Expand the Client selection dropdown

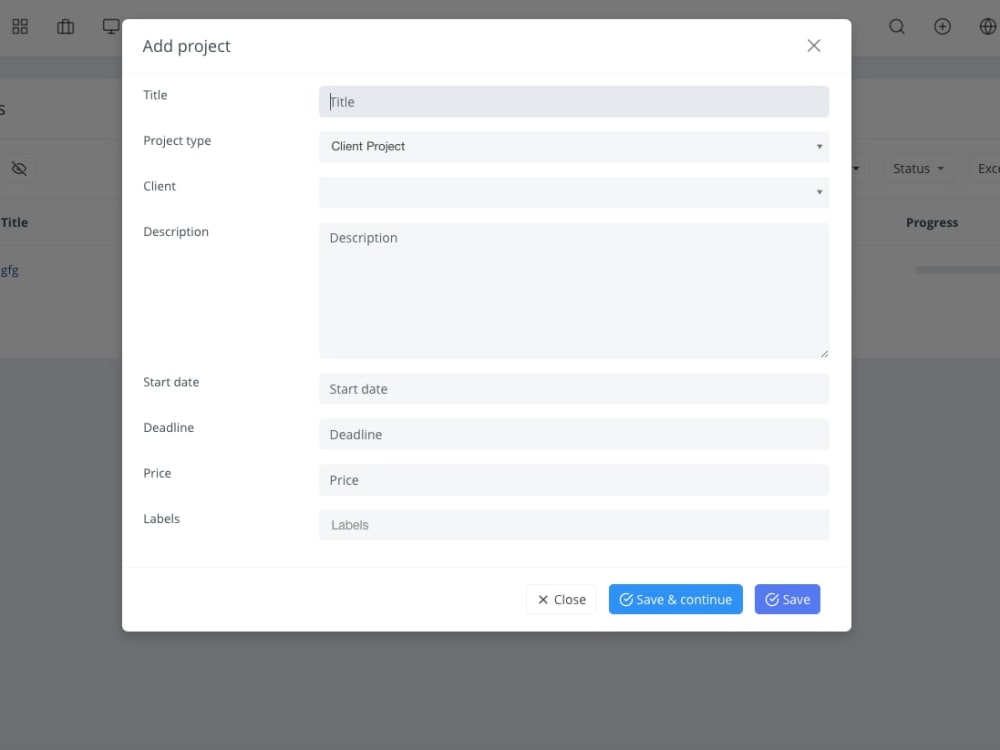pyautogui.click(x=574, y=192)
